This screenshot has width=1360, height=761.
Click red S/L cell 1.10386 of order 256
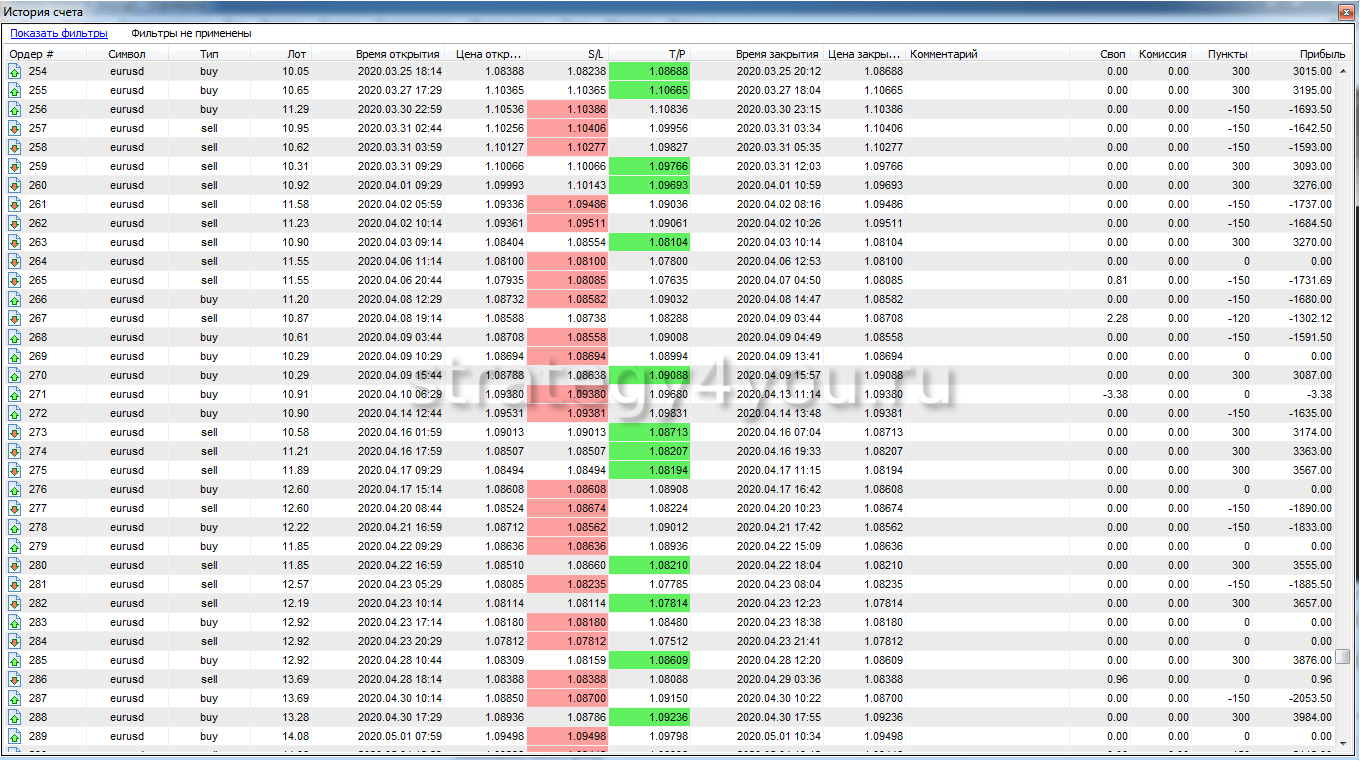point(566,109)
